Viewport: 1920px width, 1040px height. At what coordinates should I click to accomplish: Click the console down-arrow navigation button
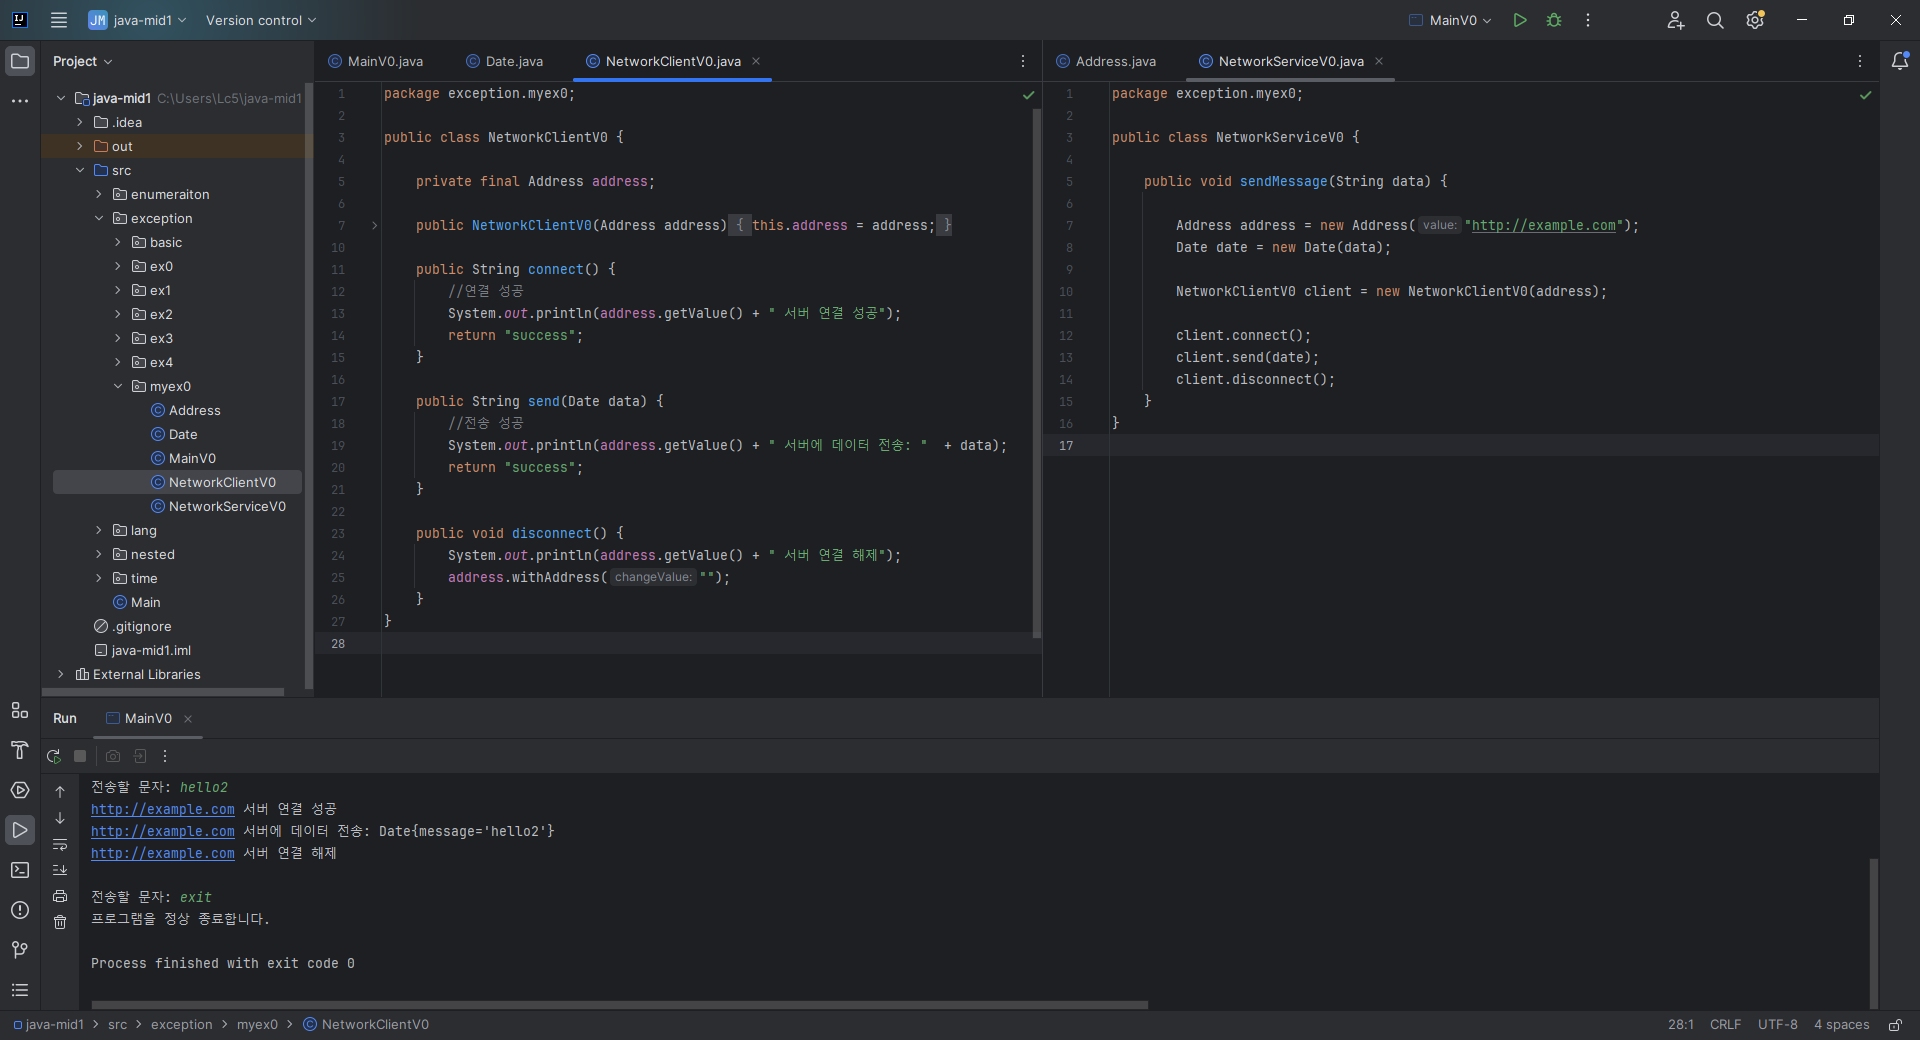[x=60, y=817]
